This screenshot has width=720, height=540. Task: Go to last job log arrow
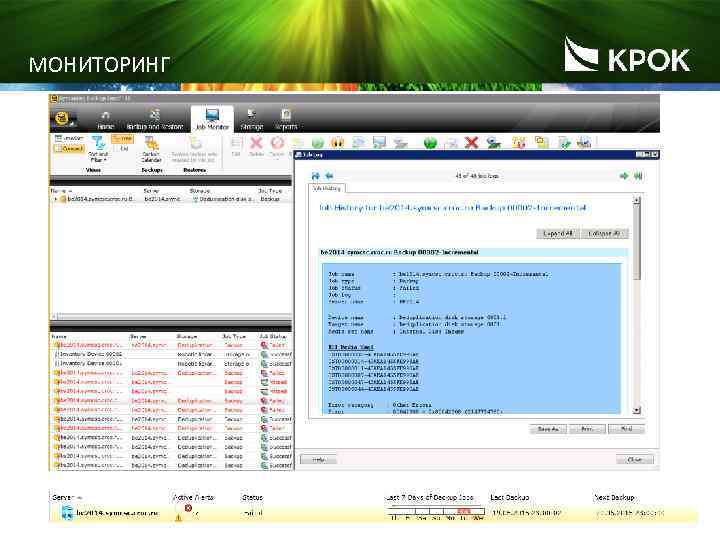click(638, 176)
